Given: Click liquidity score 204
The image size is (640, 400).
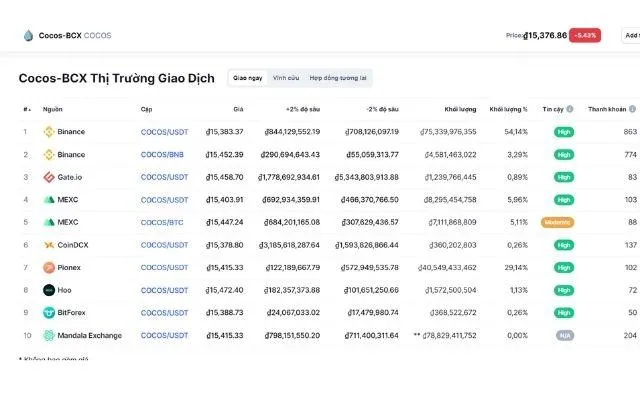Looking at the screenshot, I should tap(630, 336).
